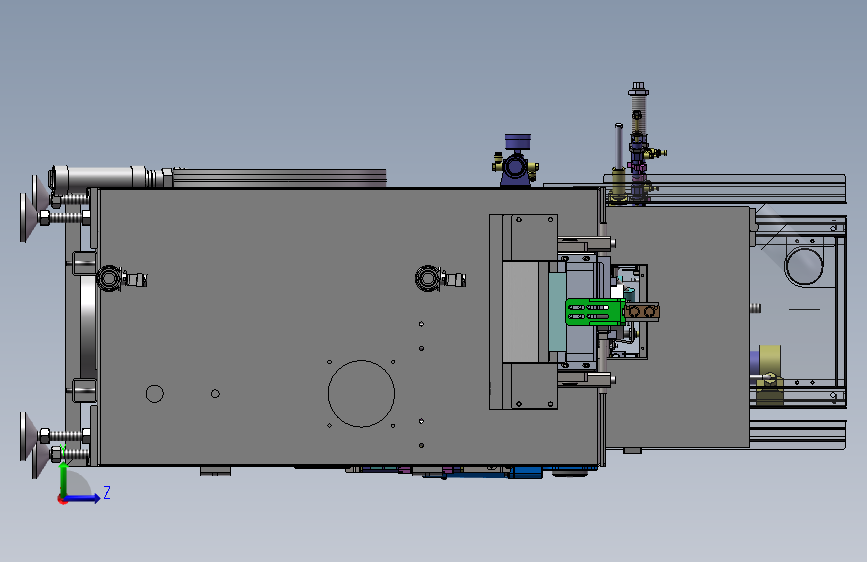Select left pneumatic fitting on main panel

tap(121, 278)
